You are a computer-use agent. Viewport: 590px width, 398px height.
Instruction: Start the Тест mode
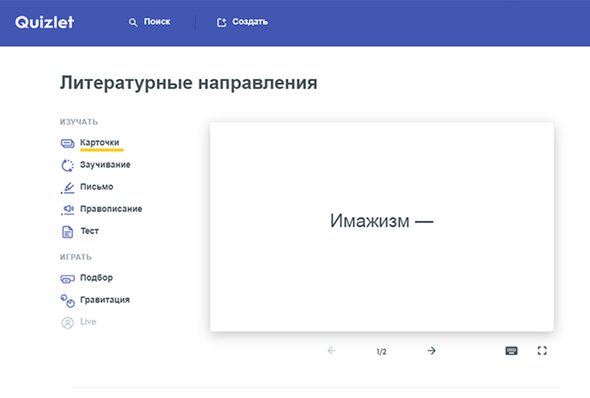click(x=90, y=231)
